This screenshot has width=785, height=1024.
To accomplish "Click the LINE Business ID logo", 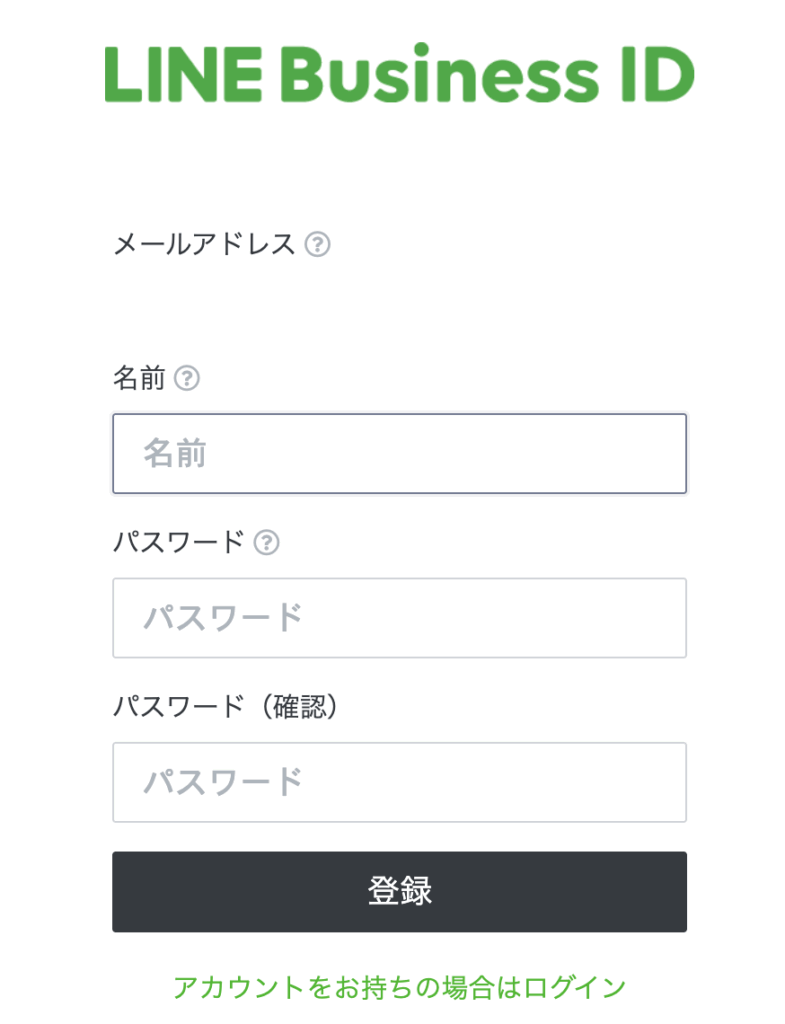I will (x=399, y=74).
